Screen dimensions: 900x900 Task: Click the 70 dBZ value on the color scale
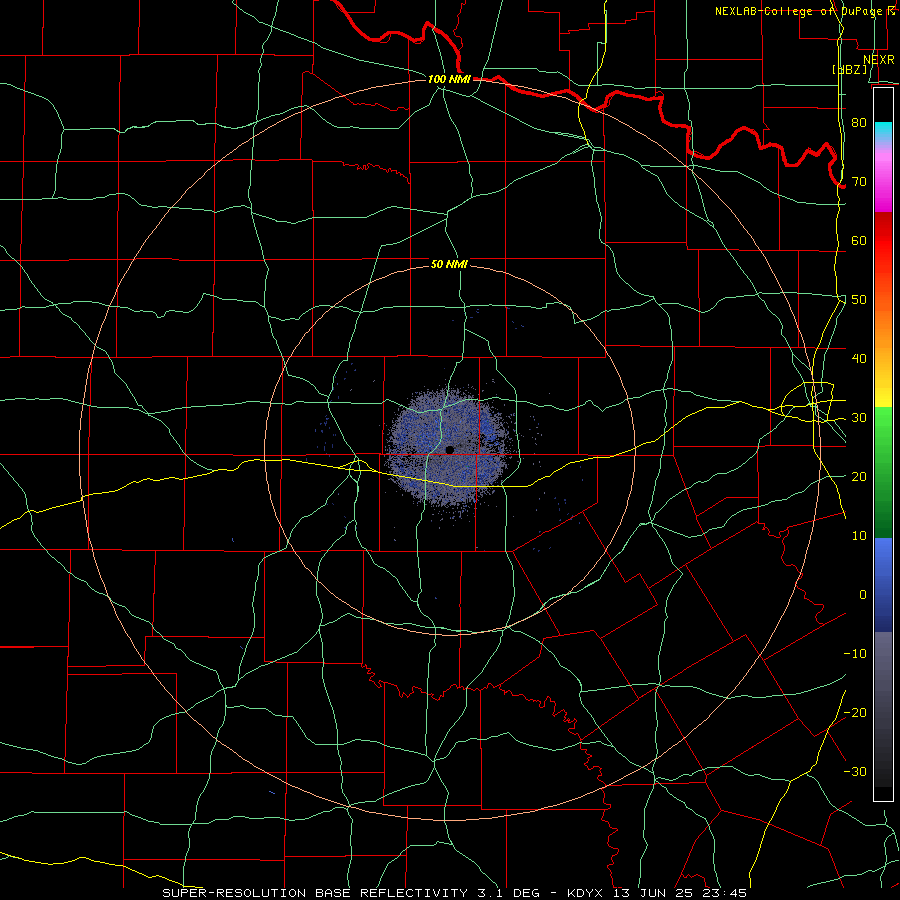pos(859,181)
